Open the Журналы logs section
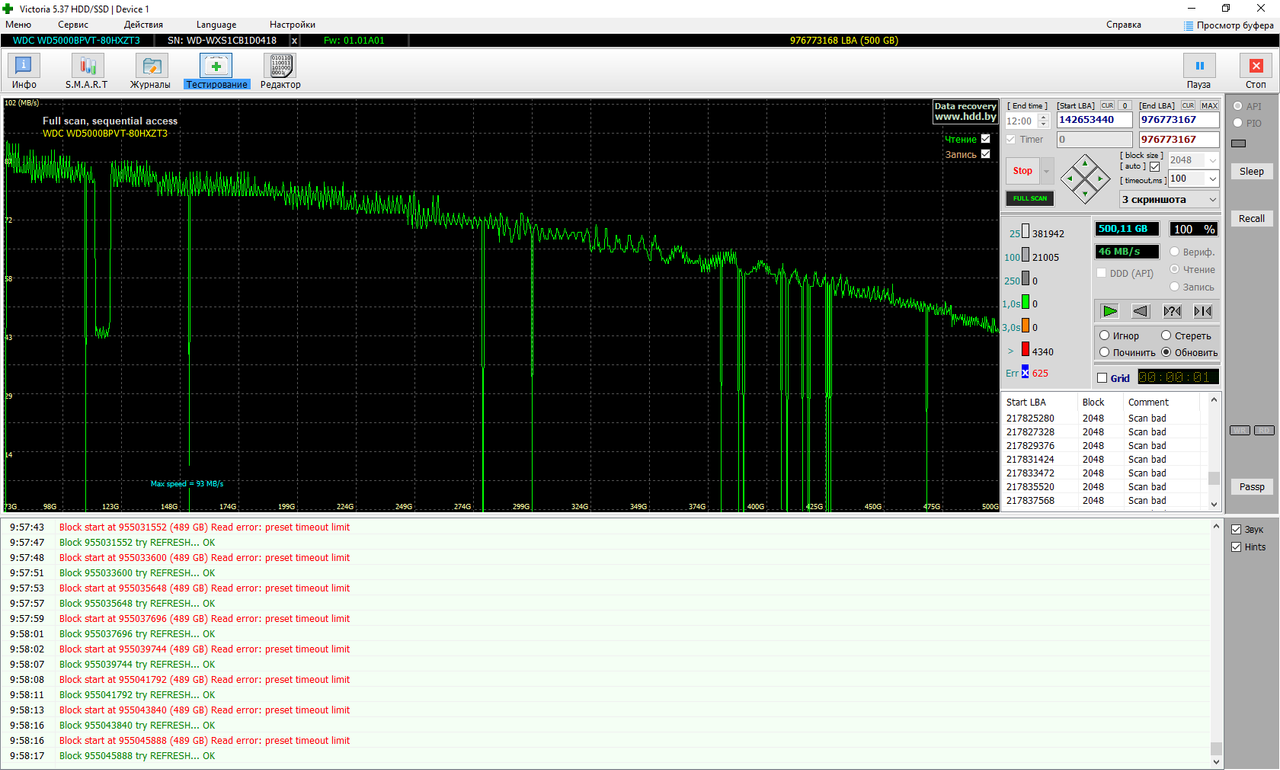The image size is (1280, 770). [x=152, y=71]
